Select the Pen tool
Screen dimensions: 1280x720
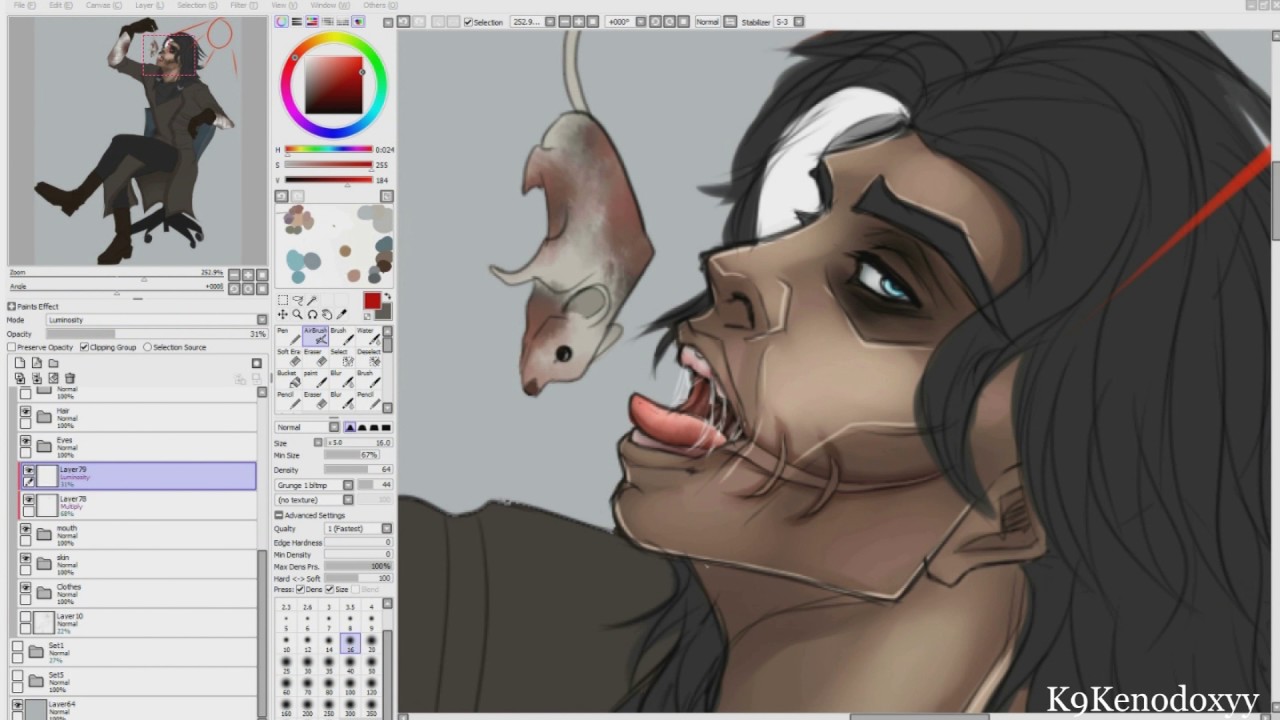point(288,336)
